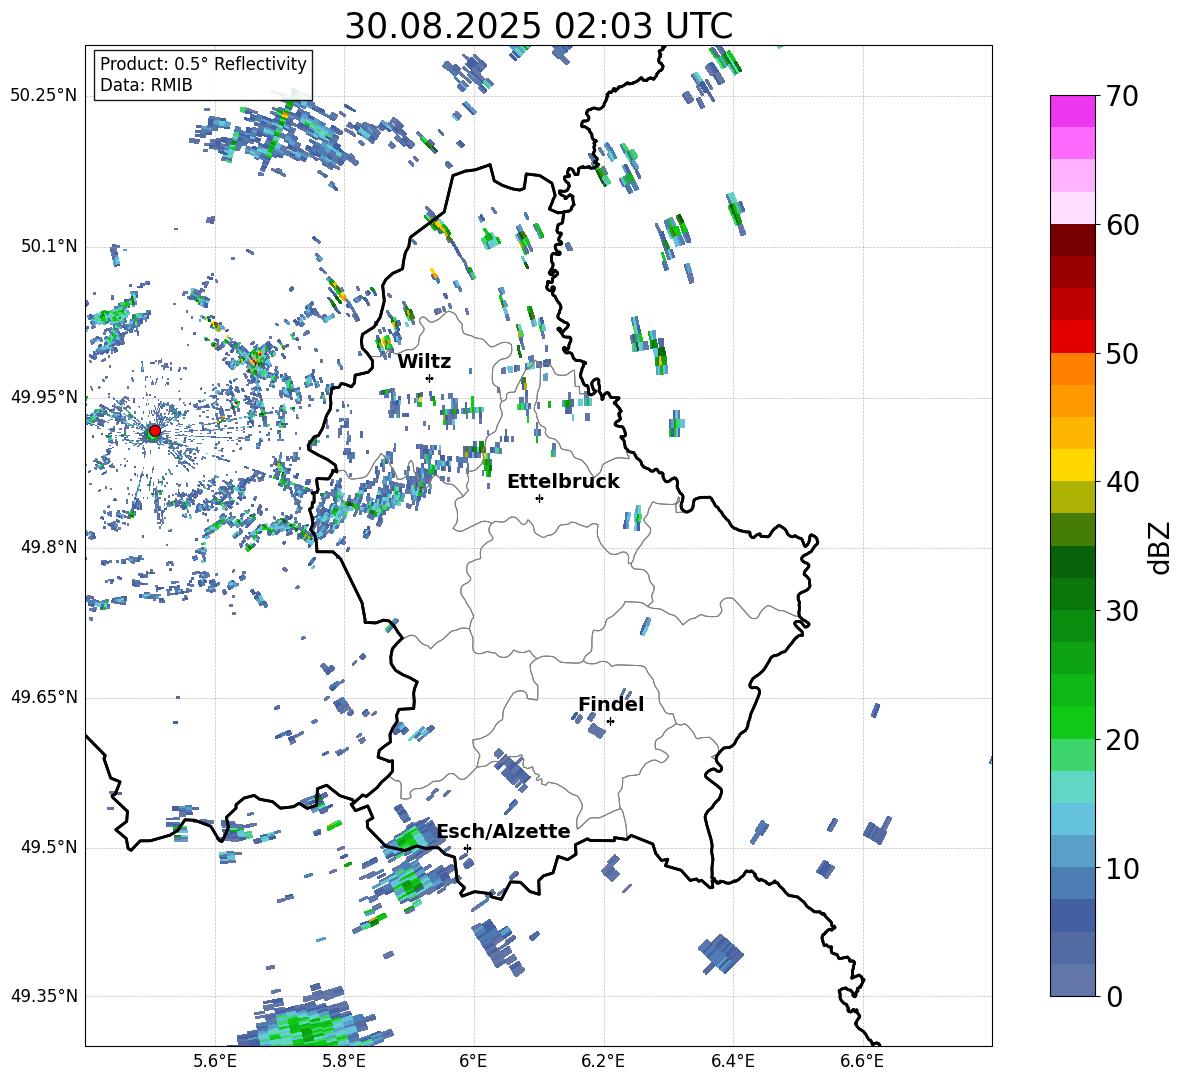Click the 49.95°N latitude label

click(44, 397)
